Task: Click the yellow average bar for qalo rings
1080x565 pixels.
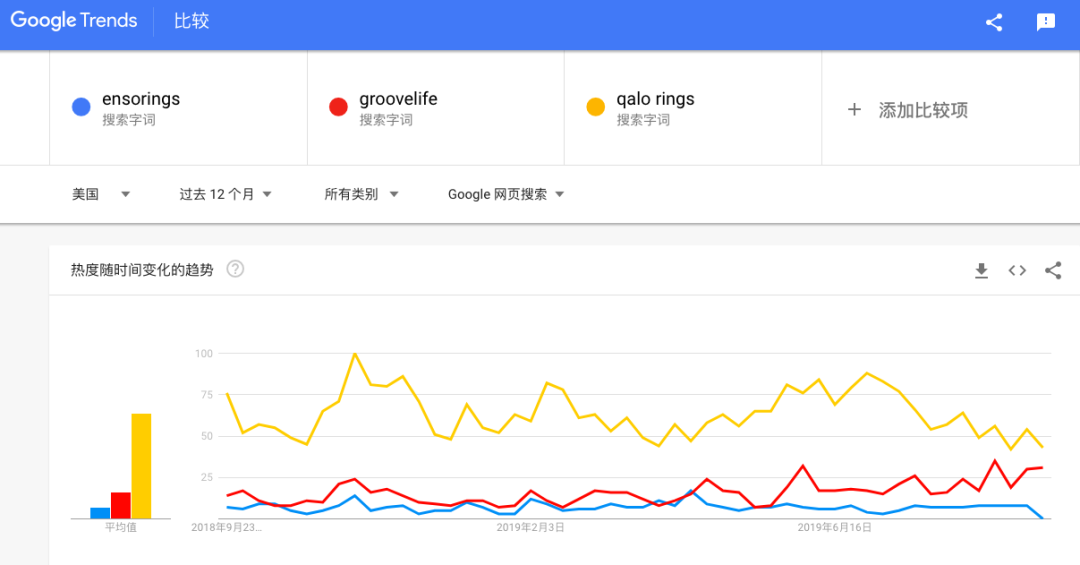Action: [141, 466]
